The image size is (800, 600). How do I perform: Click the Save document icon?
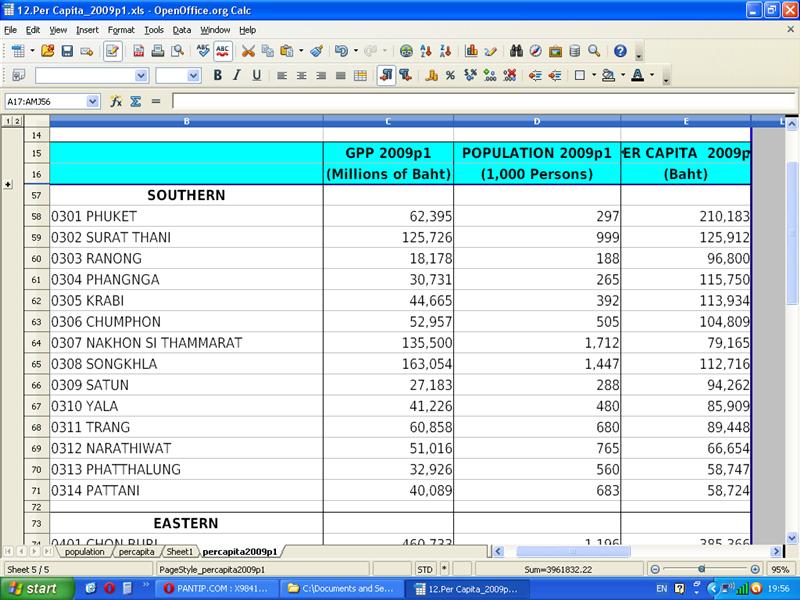pyautogui.click(x=67, y=51)
